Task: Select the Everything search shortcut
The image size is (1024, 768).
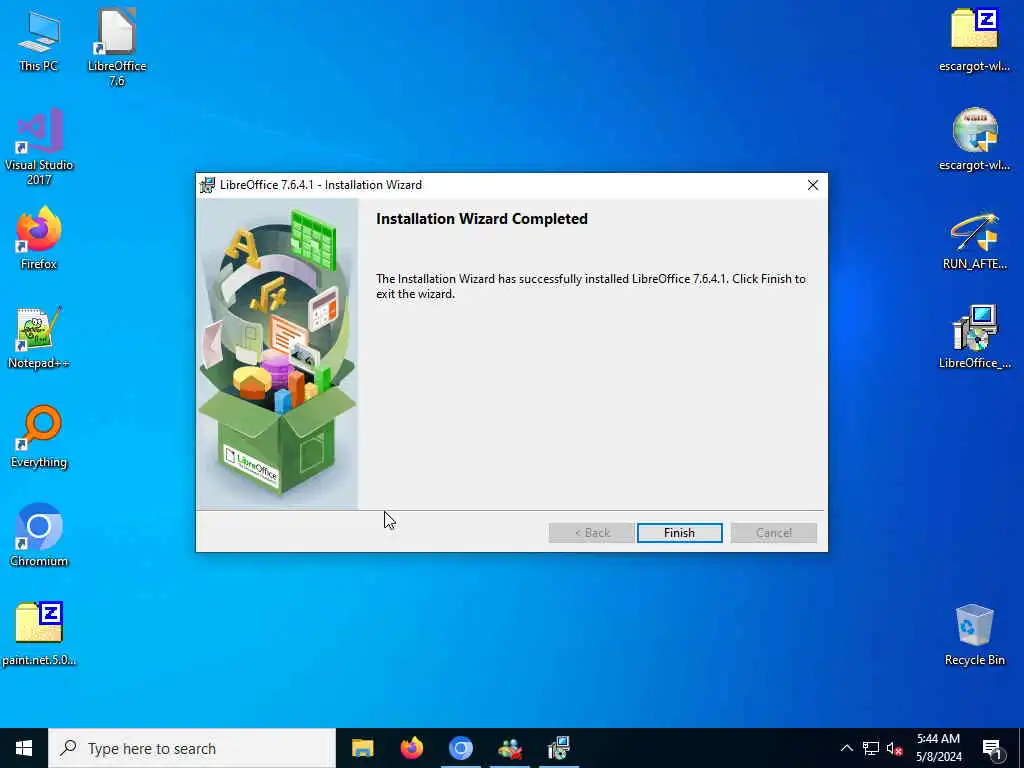Action: [x=39, y=437]
